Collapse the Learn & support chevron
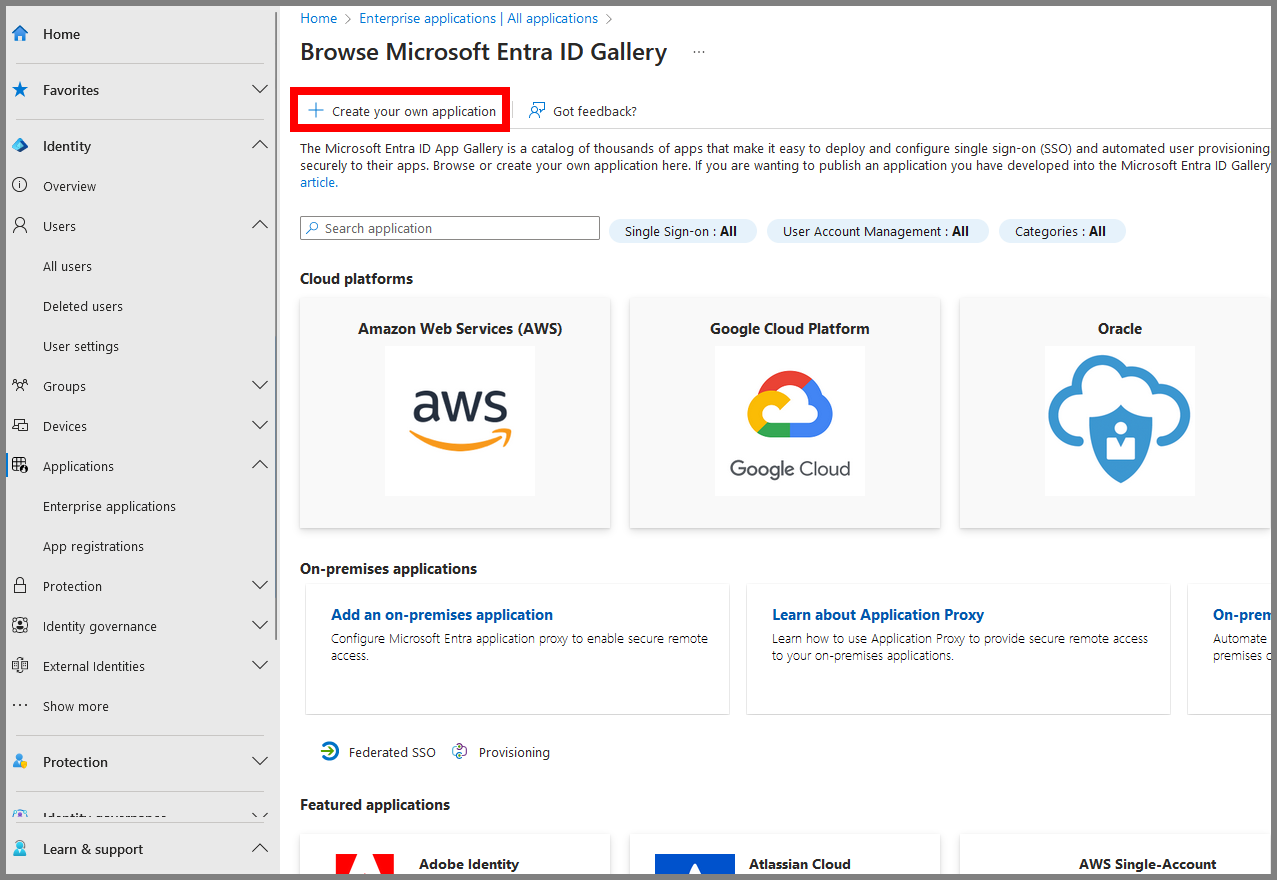Image resolution: width=1277 pixels, height=880 pixels. coord(260,849)
